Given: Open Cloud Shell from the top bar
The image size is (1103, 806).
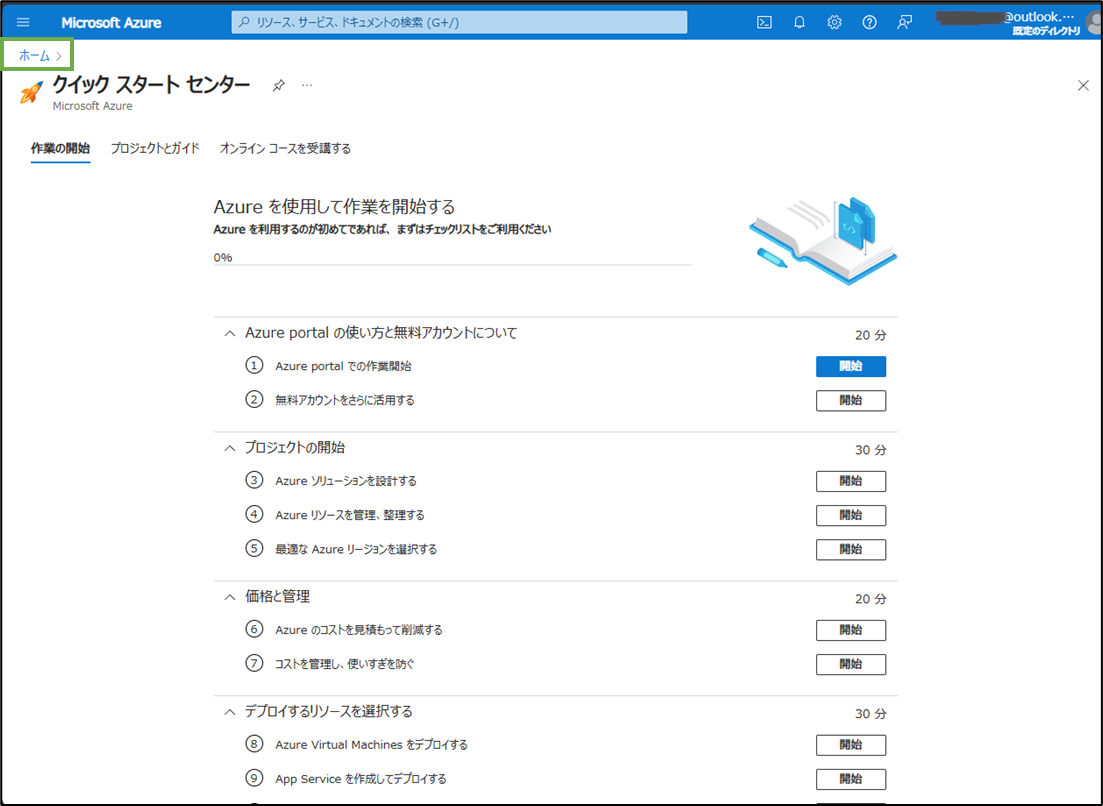Looking at the screenshot, I should 764,23.
